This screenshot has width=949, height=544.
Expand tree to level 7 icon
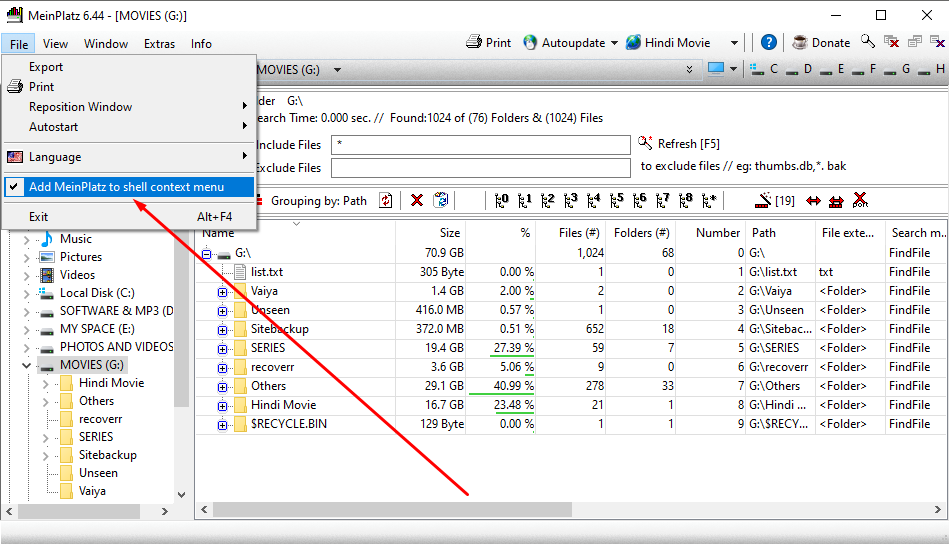663,200
